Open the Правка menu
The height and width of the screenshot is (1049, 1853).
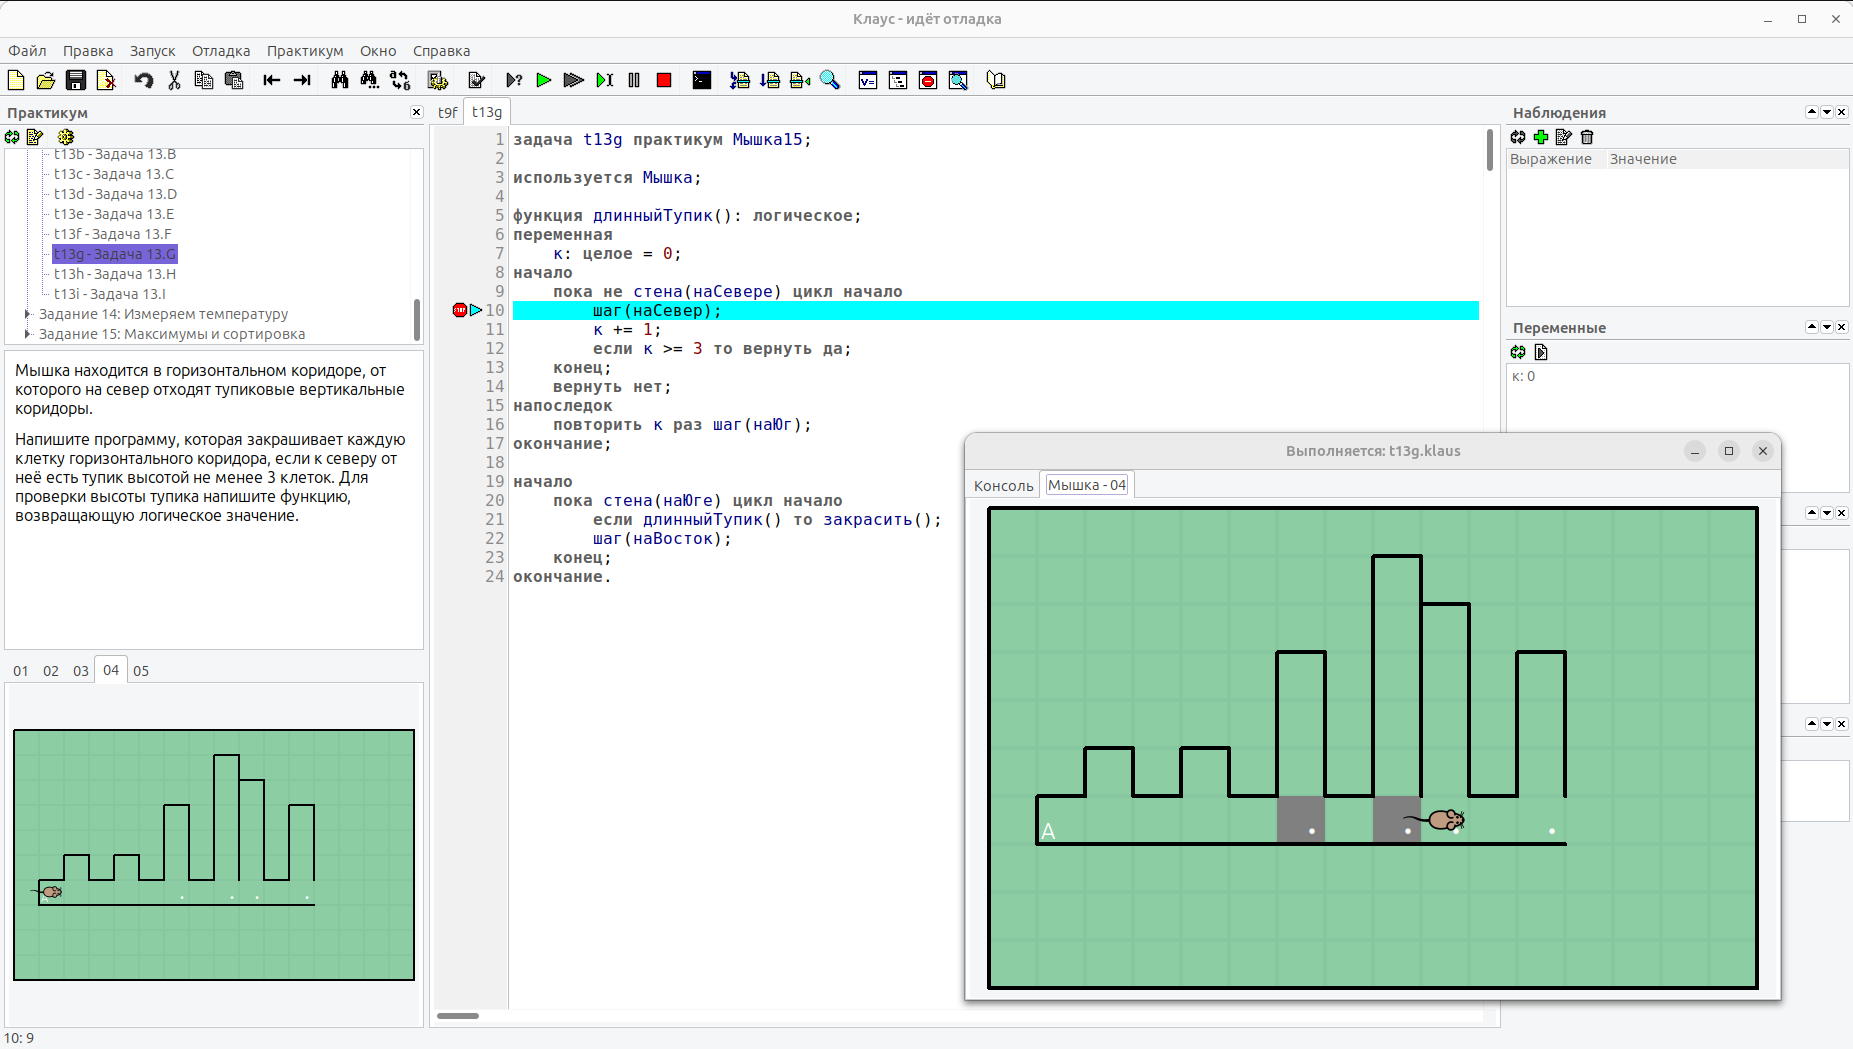(88, 51)
